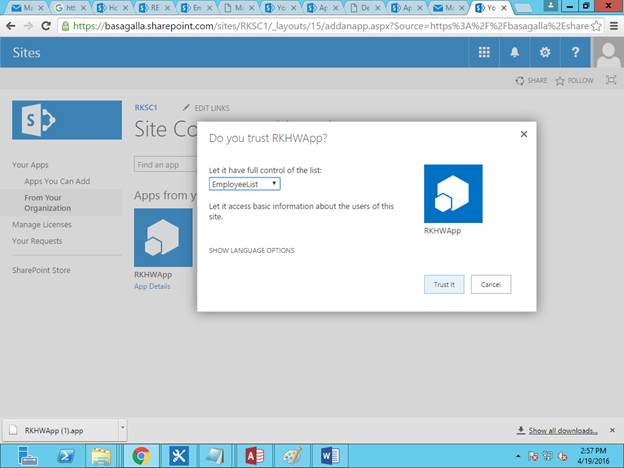
Task: Click the Chrome user profile button
Action: coord(550,6)
